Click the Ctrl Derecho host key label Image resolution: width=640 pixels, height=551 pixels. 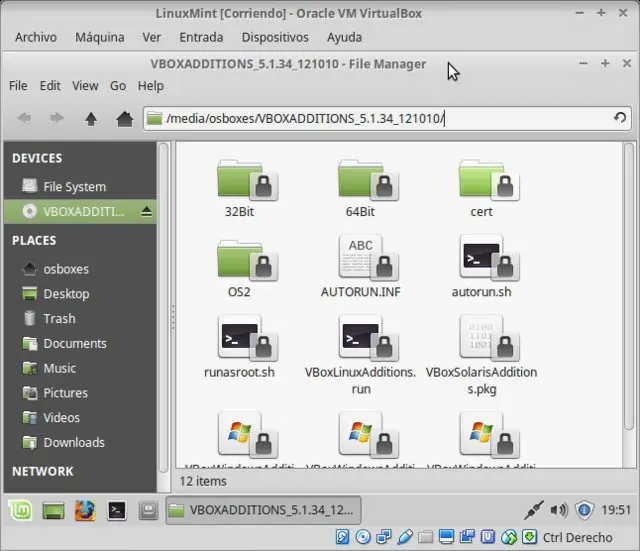(578, 538)
